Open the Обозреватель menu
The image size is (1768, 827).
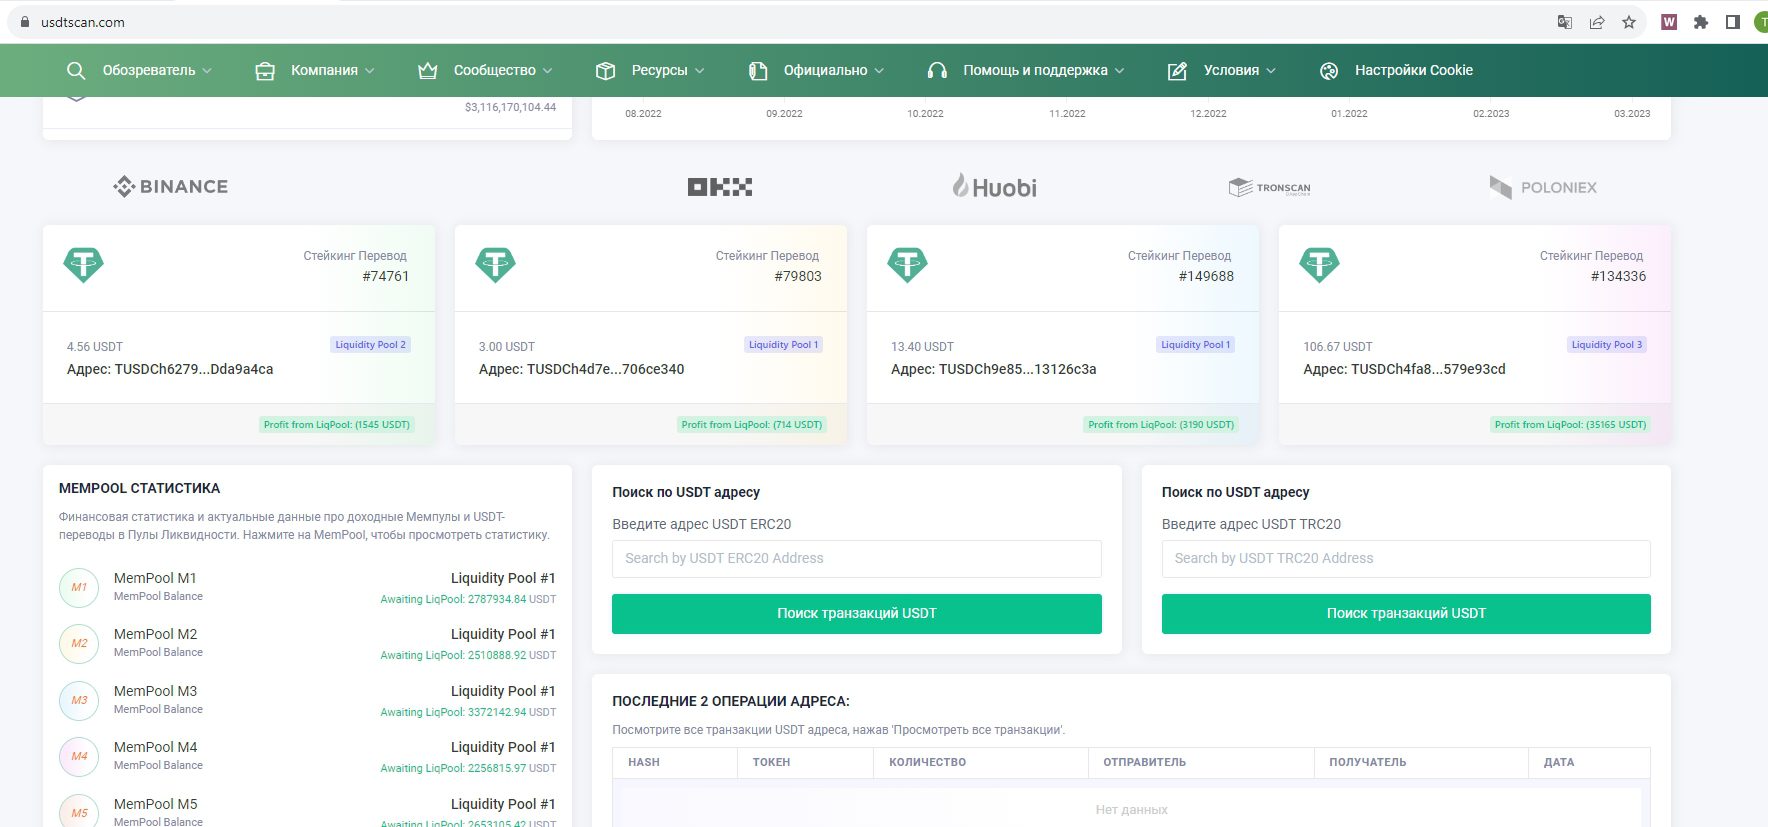click(x=149, y=70)
